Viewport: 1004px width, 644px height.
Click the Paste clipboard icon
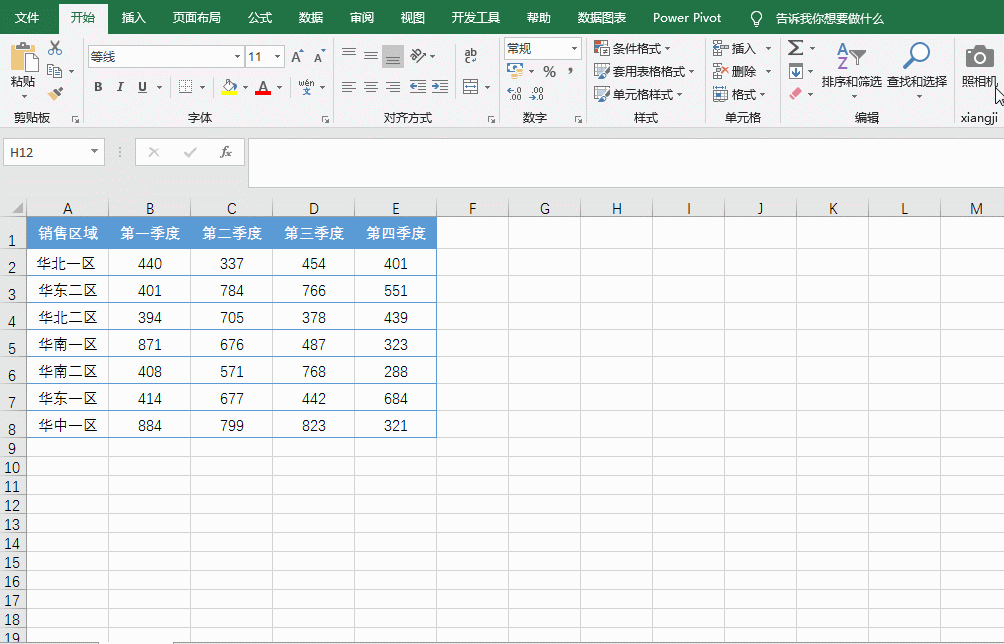click(24, 57)
